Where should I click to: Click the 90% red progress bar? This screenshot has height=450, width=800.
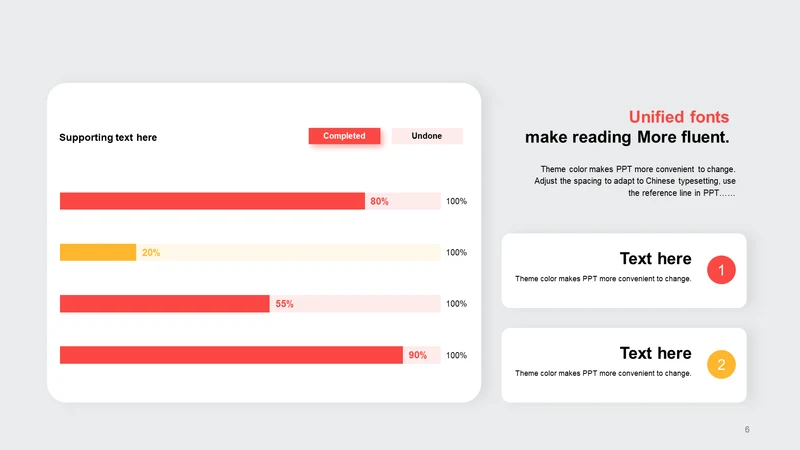click(x=231, y=355)
